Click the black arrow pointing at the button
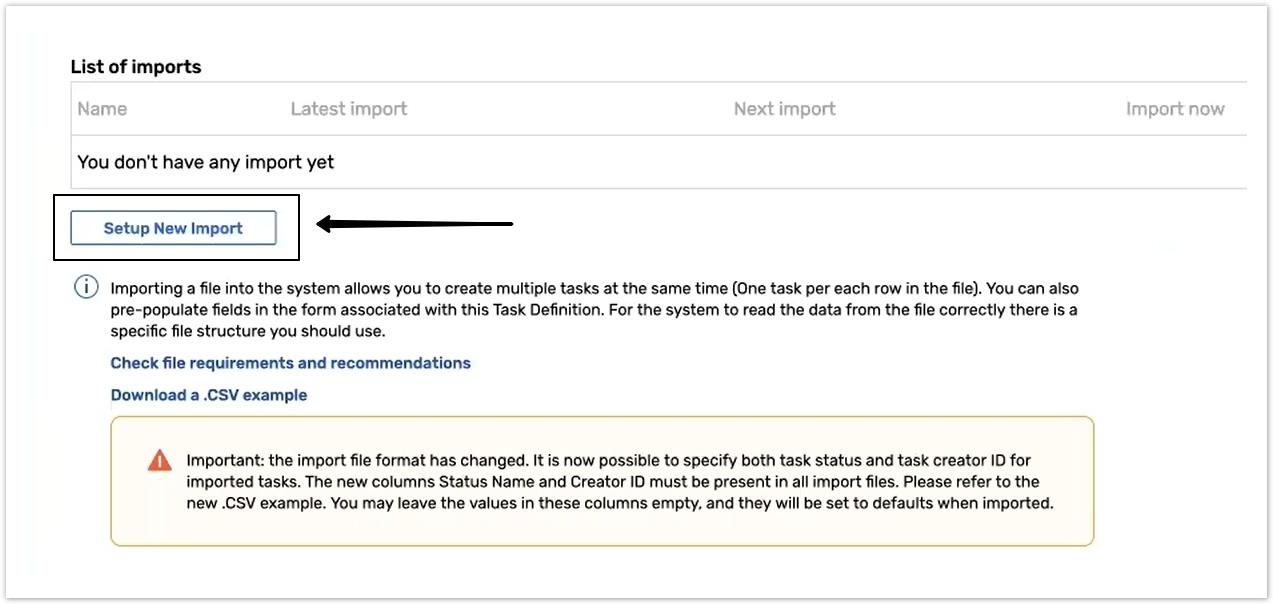This screenshot has height=604, width=1273. [x=415, y=224]
